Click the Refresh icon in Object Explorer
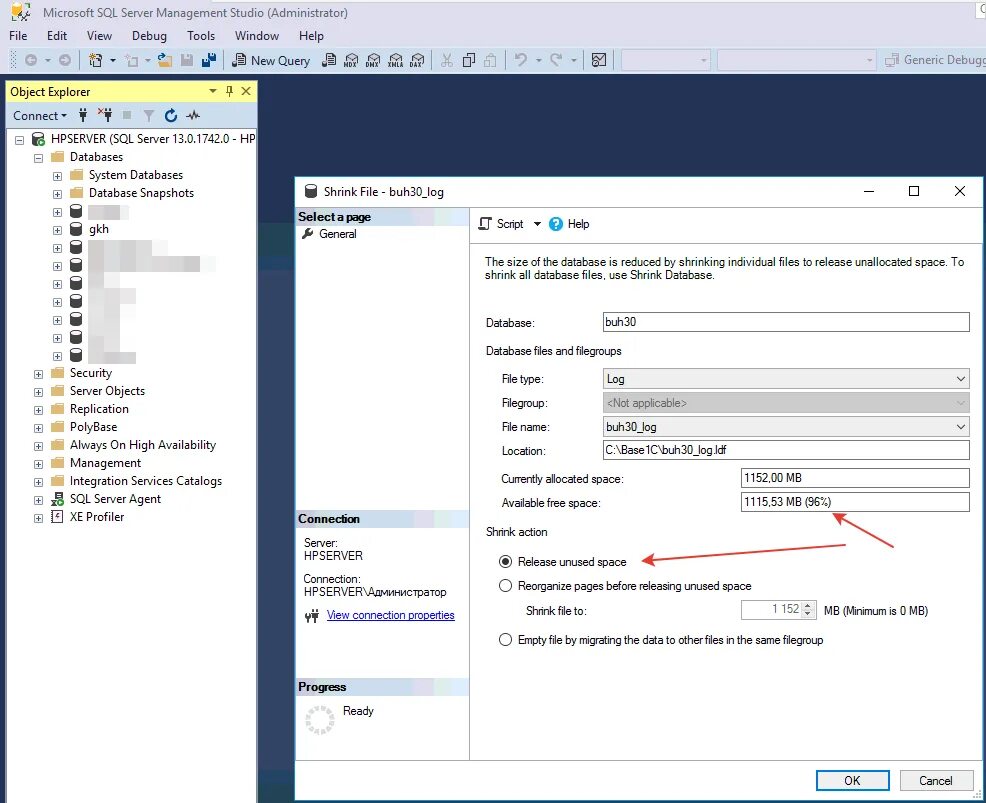The height and width of the screenshot is (803, 986). tap(170, 115)
